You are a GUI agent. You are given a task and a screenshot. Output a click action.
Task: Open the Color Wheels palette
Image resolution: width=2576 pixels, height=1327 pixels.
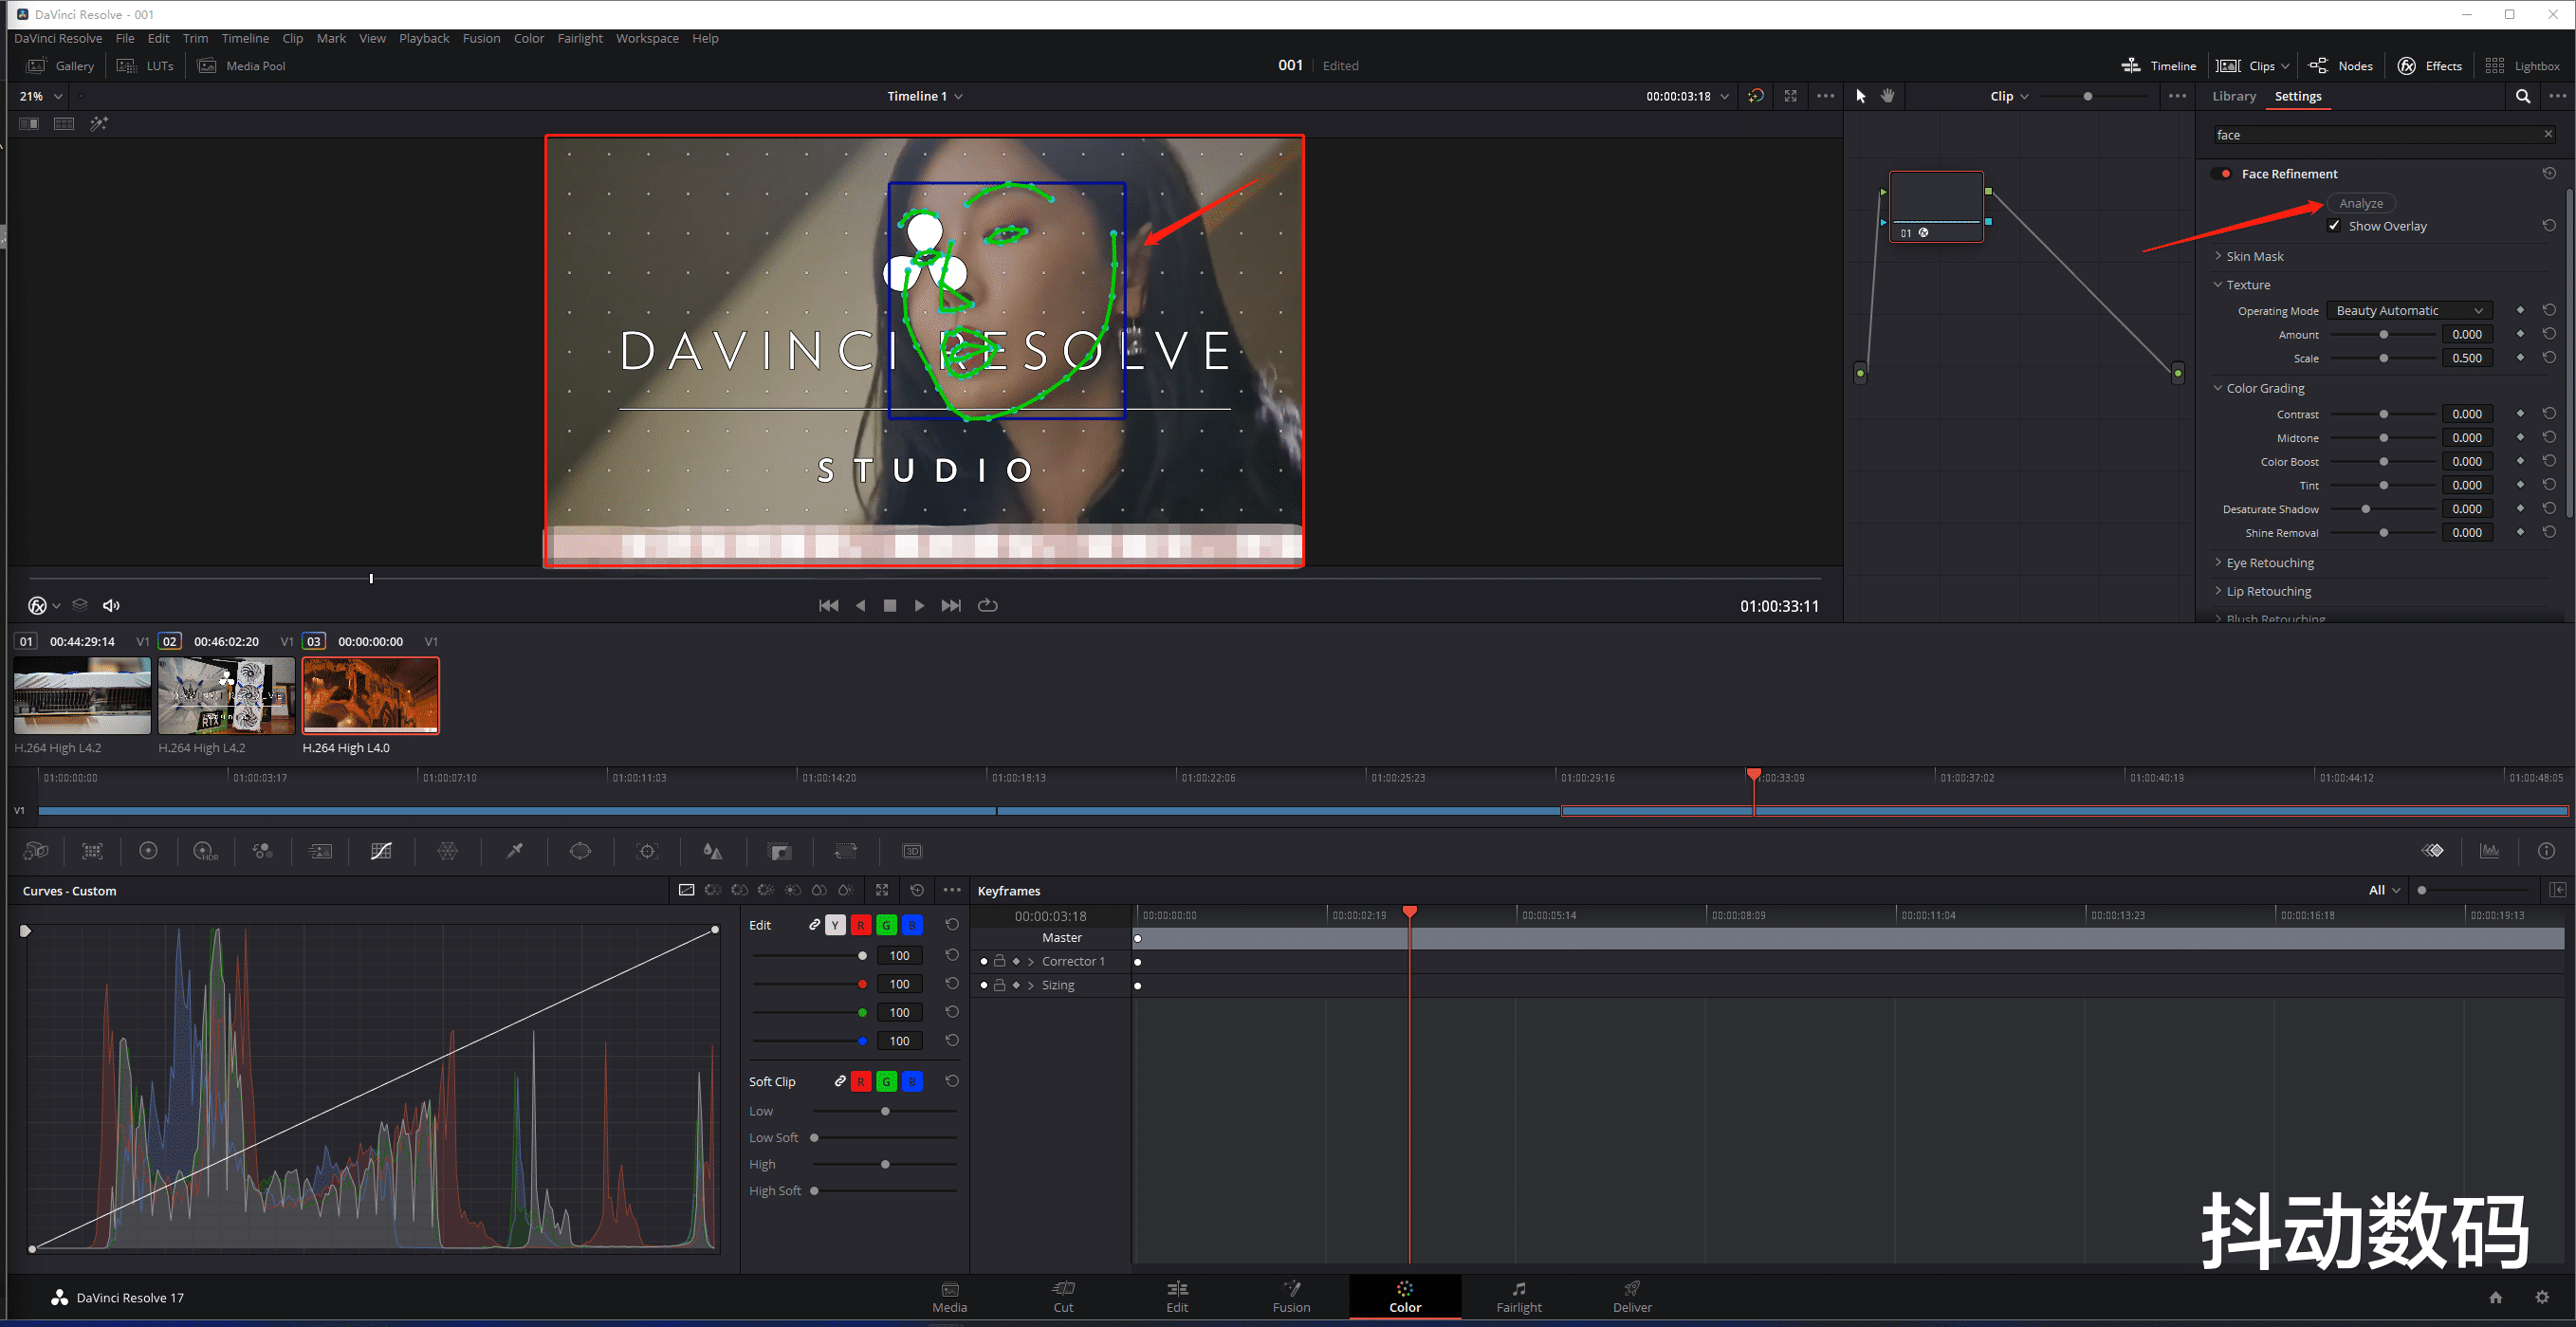pos(148,851)
